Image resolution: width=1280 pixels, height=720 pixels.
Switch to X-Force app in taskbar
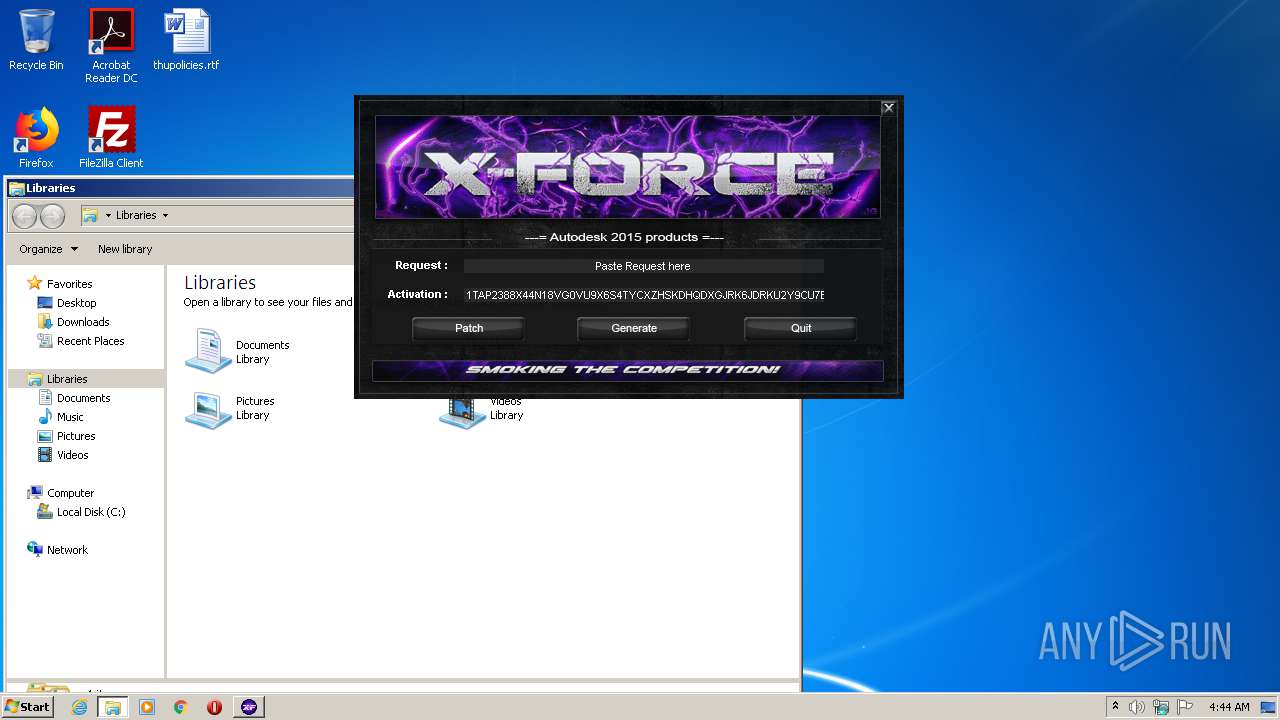click(249, 707)
